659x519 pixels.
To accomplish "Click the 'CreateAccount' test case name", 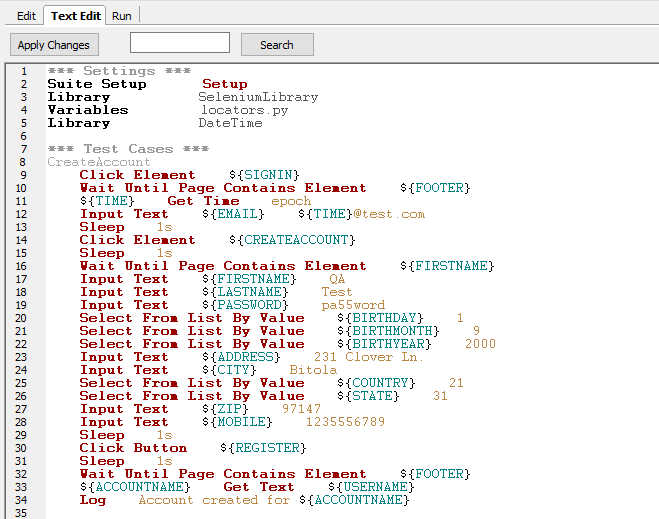I will pyautogui.click(x=99, y=162).
